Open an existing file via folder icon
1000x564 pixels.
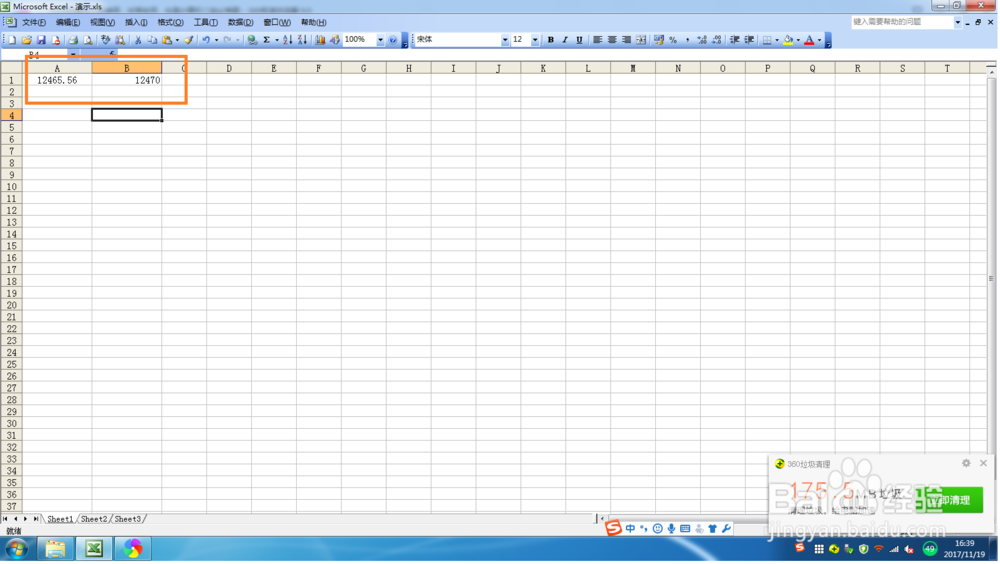click(x=27, y=40)
